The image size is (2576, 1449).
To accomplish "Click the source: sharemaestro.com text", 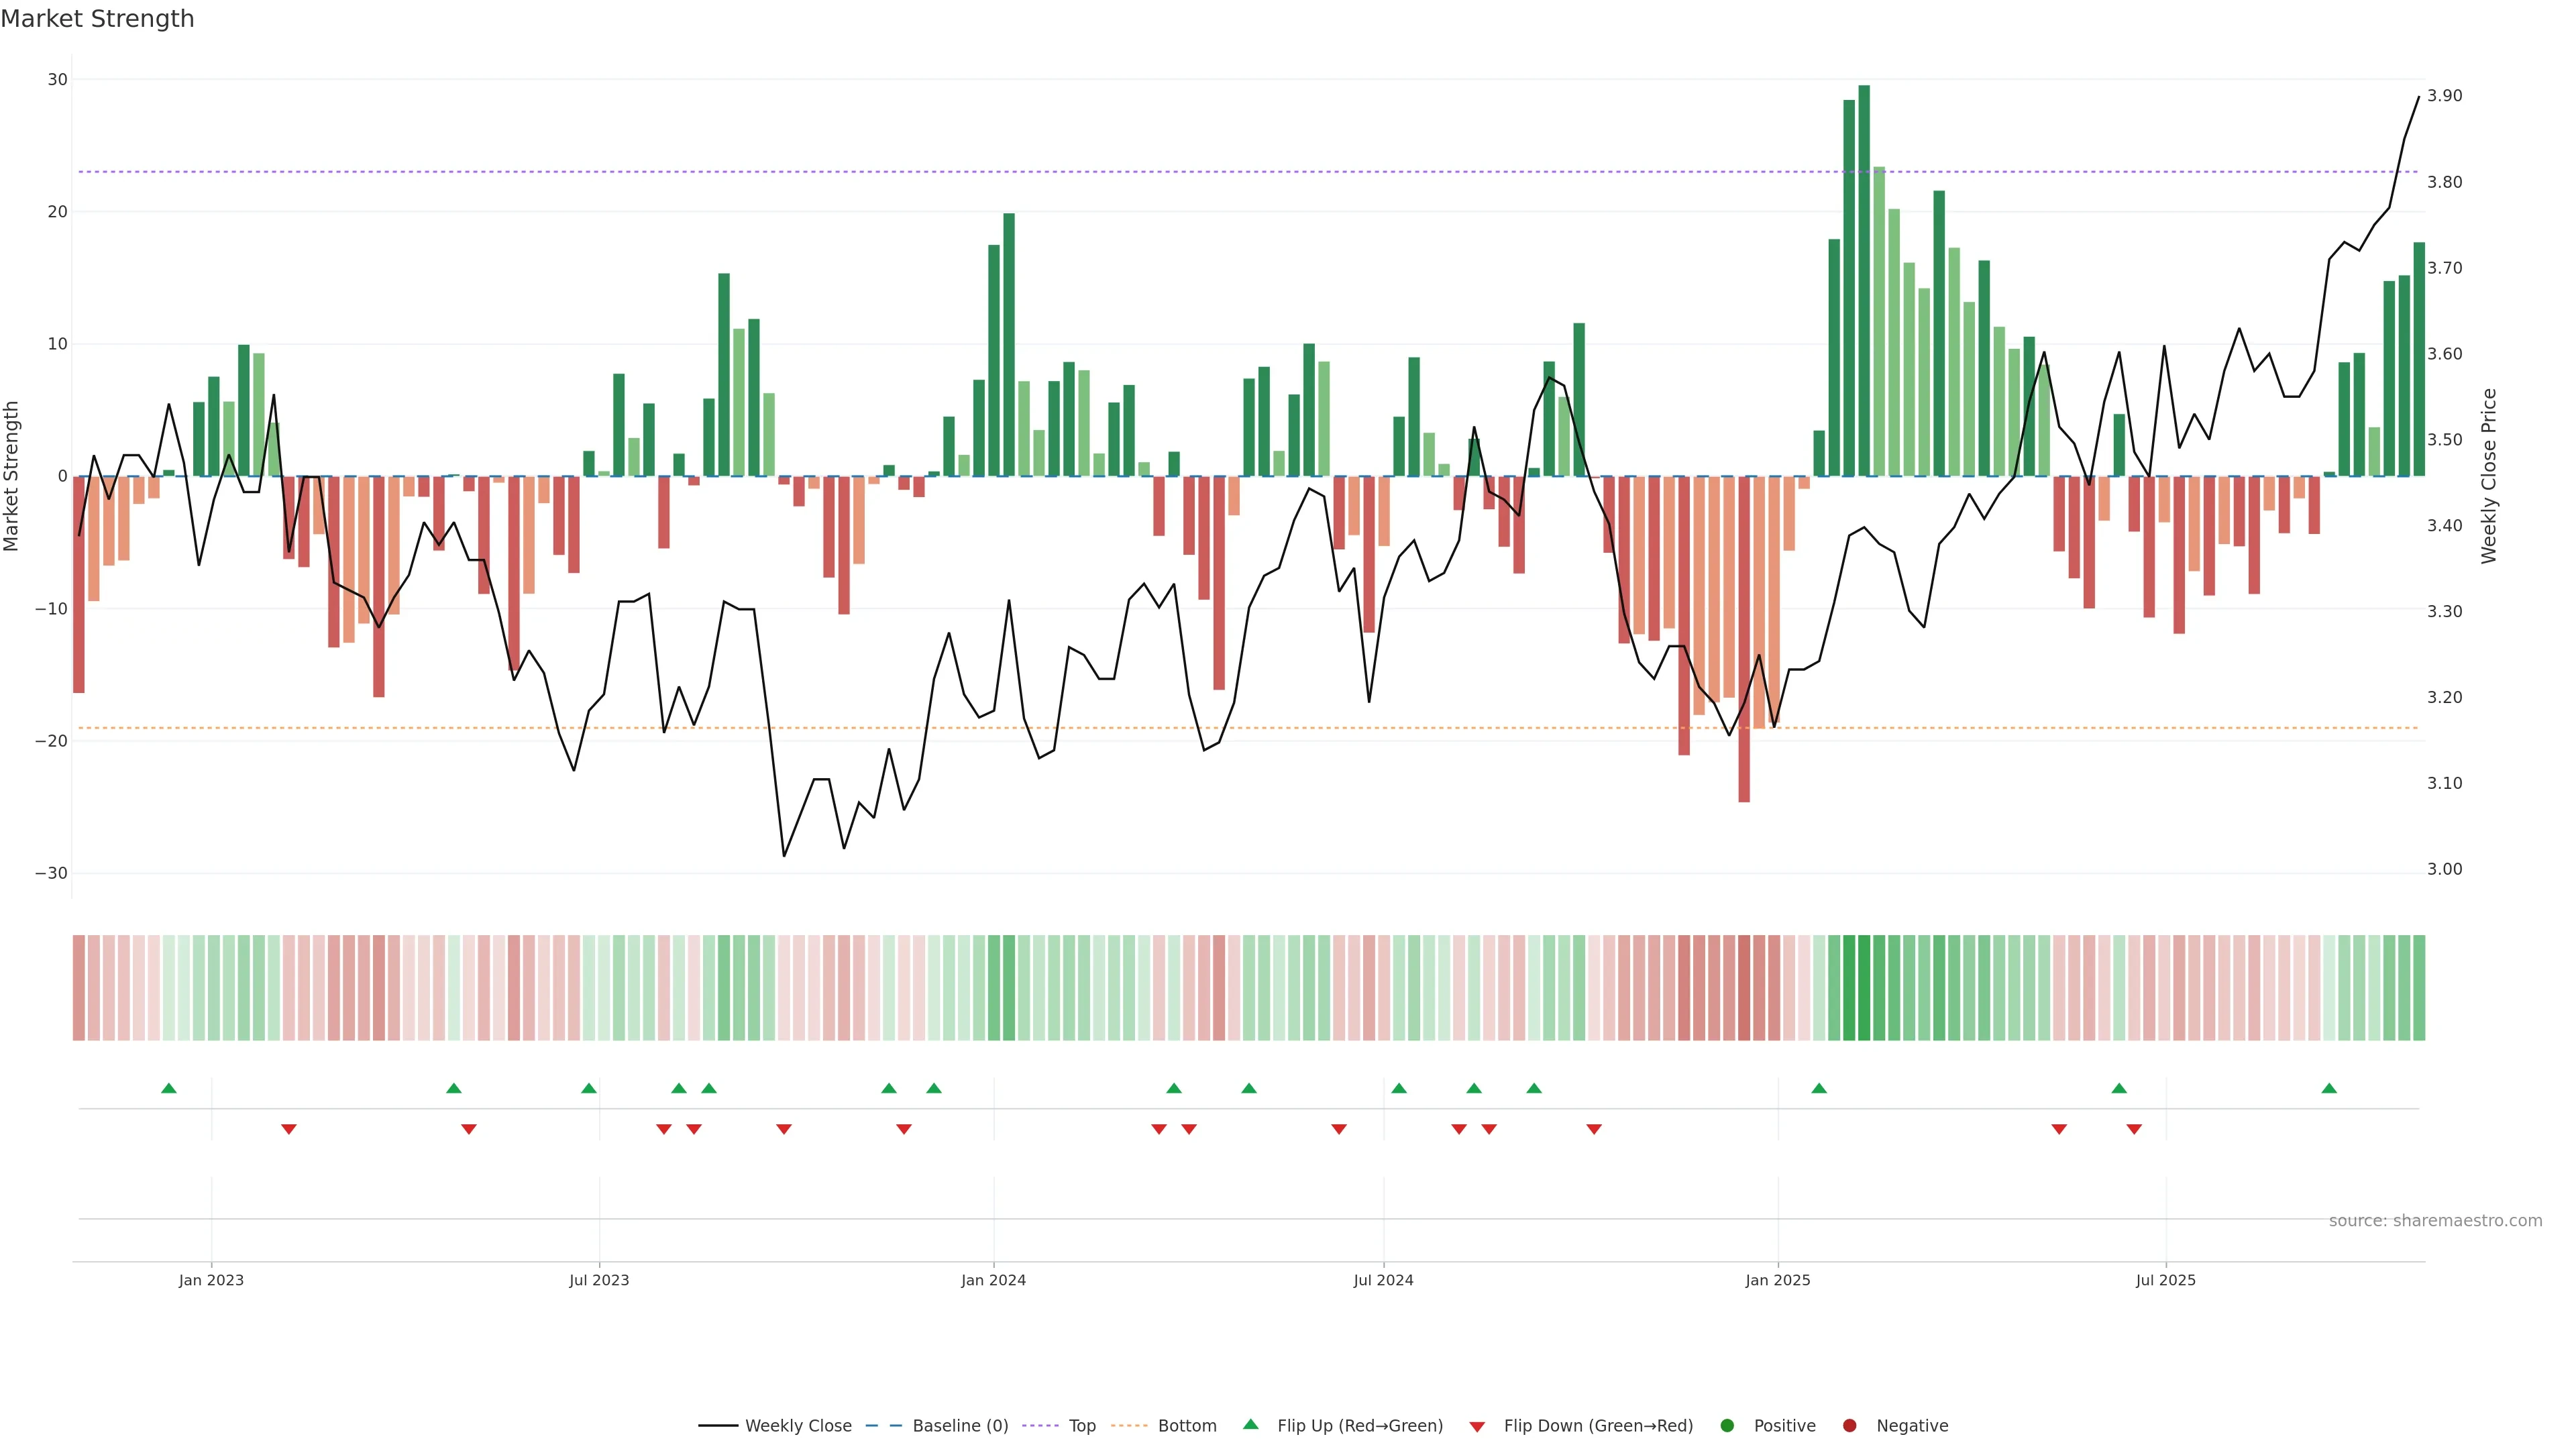I will coord(2435,1221).
